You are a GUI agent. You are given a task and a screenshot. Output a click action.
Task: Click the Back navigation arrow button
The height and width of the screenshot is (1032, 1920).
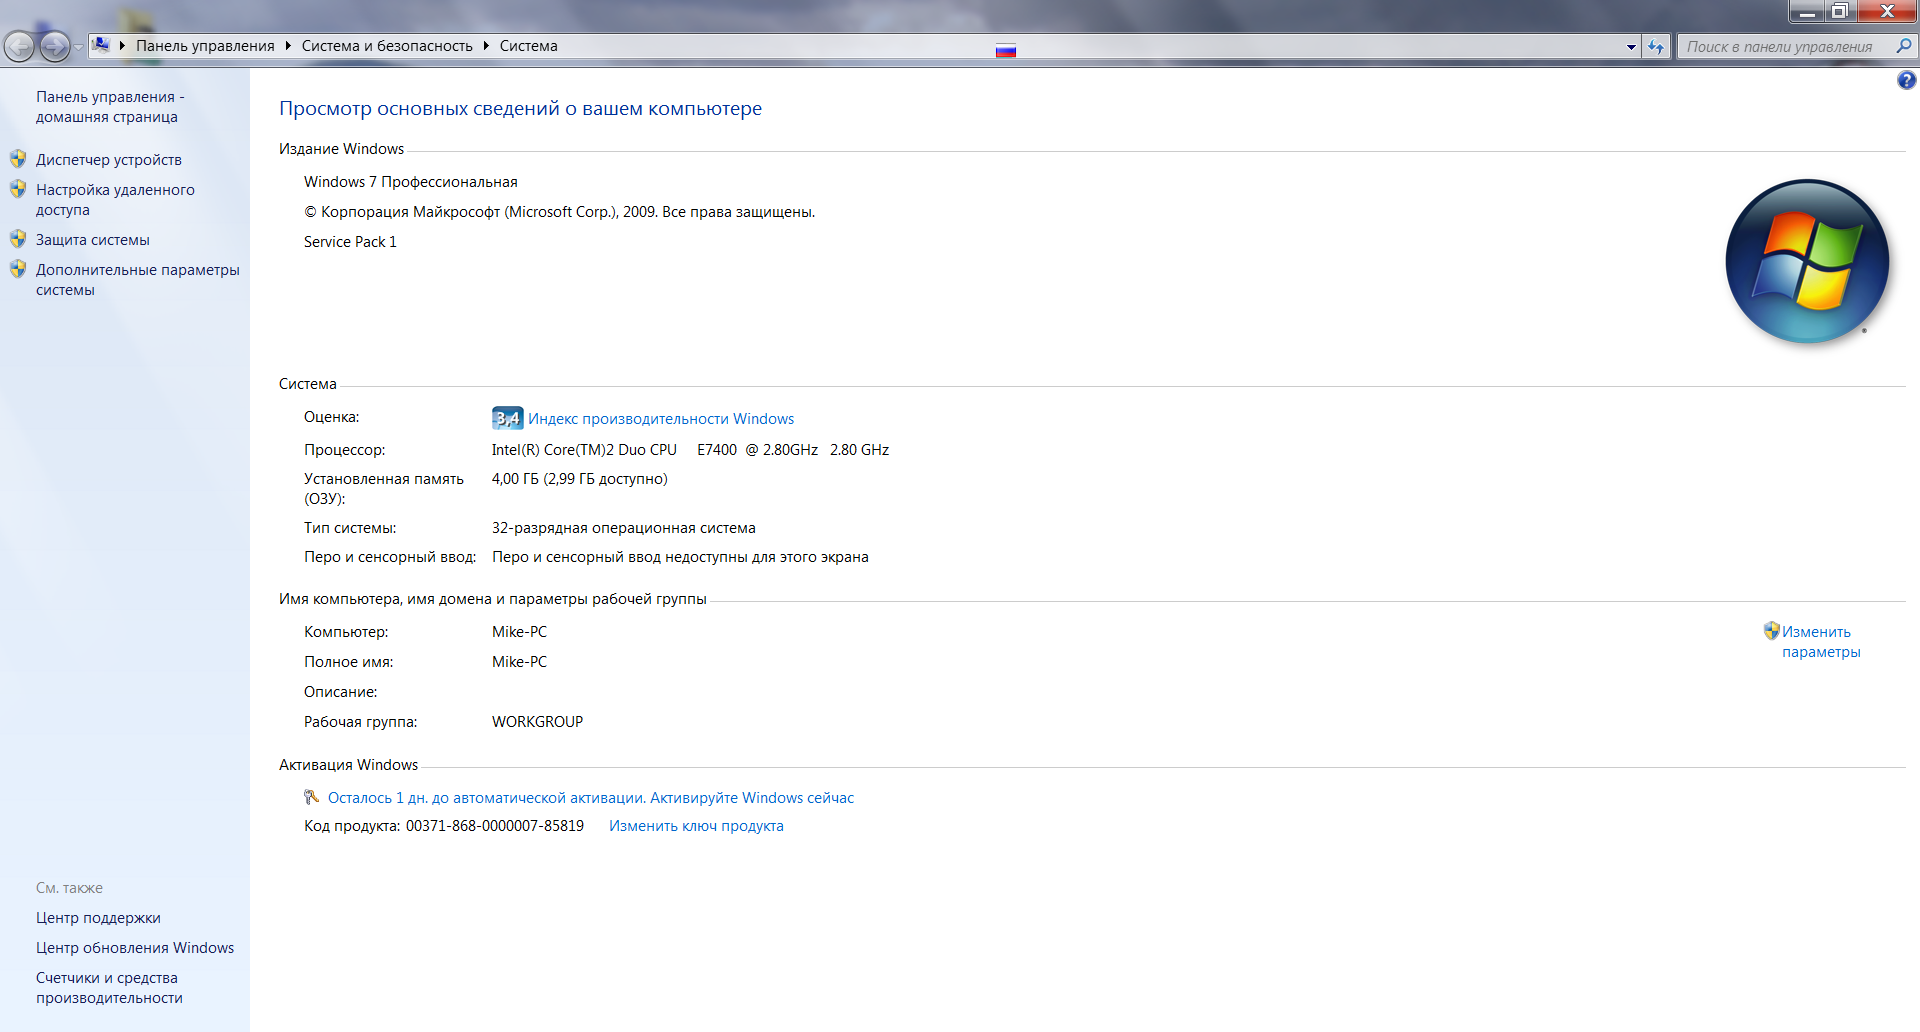(19, 46)
